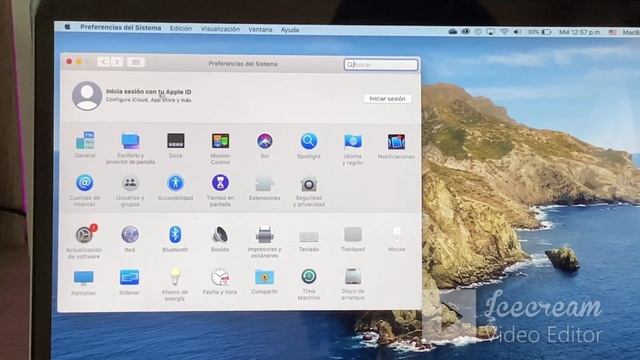This screenshot has height=360, width=640.
Task: Open the Time Machine preferences icon
Action: (309, 277)
